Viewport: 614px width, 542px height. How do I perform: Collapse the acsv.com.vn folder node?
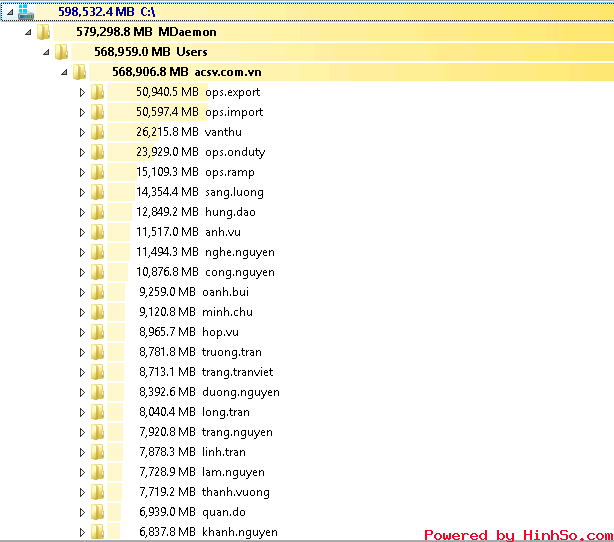point(64,72)
